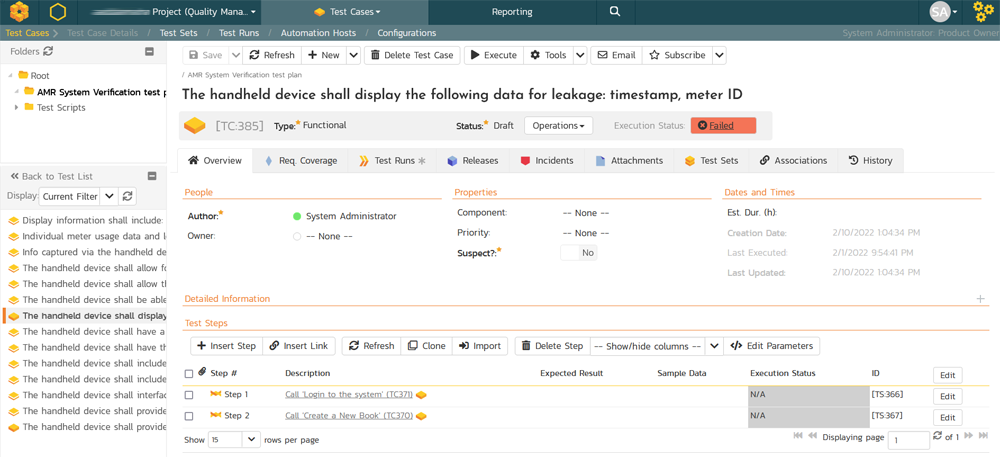Click the plus icon beside Detailed Information
1000x457 pixels.
[x=980, y=299]
